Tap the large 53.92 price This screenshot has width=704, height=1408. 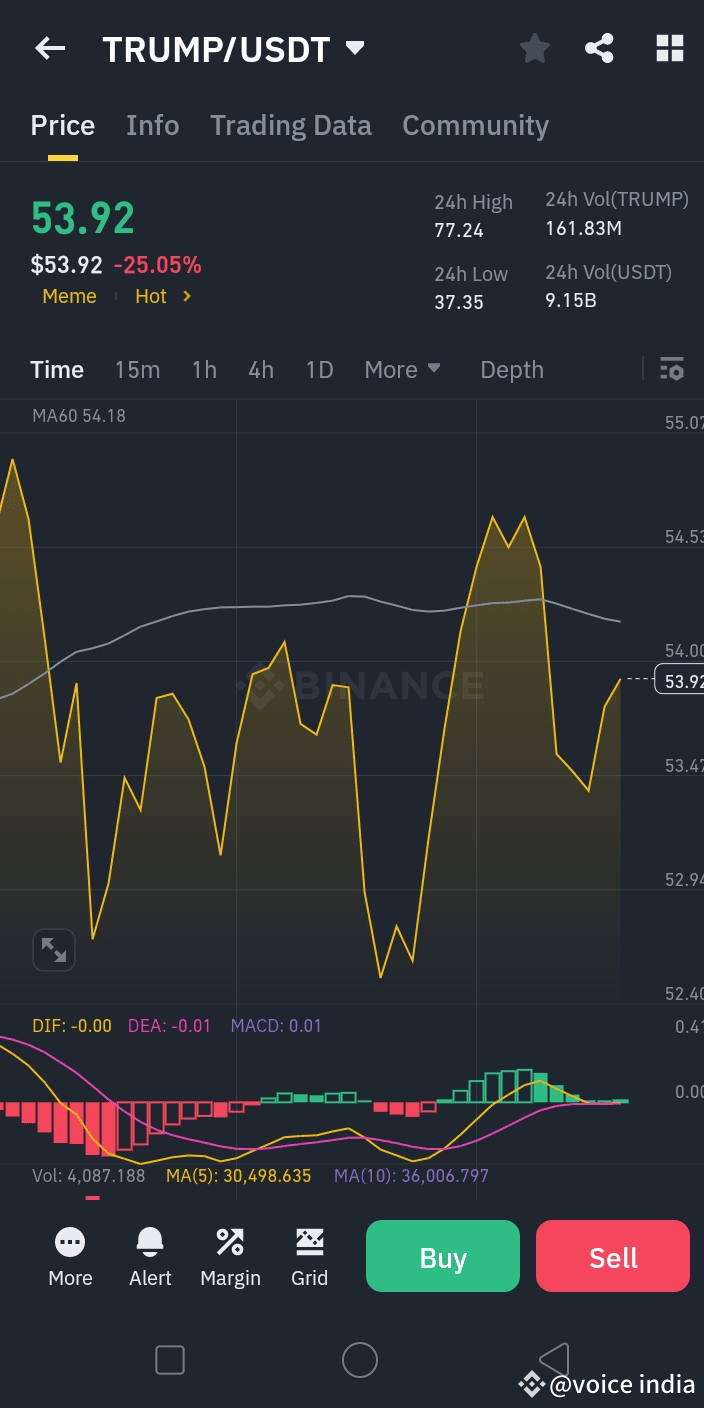(x=83, y=218)
